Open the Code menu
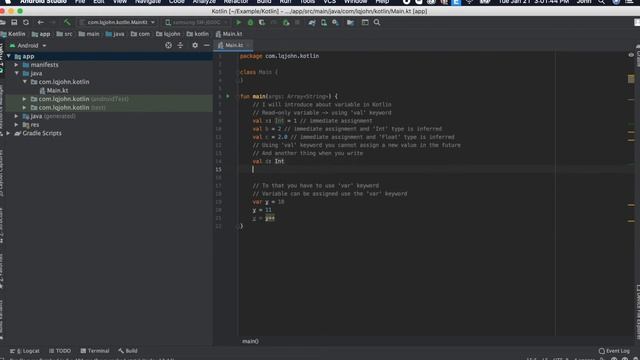The height and width of the screenshot is (360, 640). (177, 2)
